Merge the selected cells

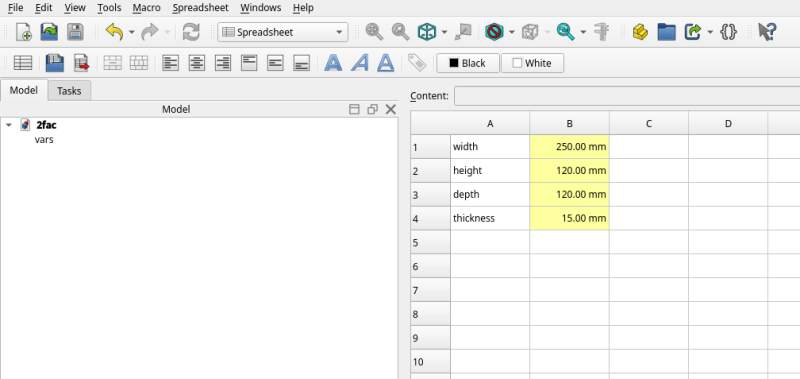click(113, 63)
